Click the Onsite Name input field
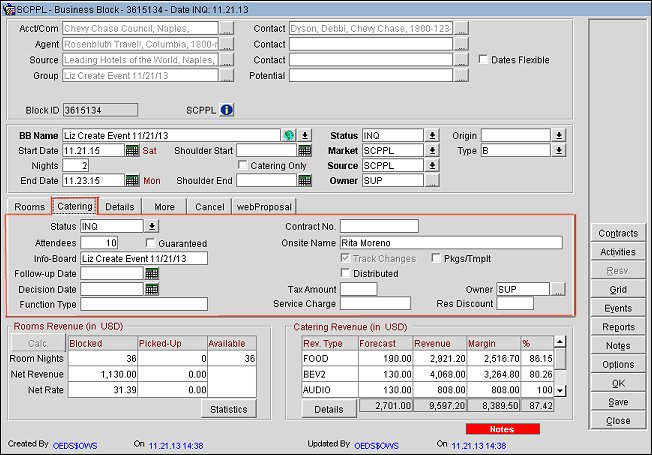This screenshot has height=455, width=652. (450, 242)
